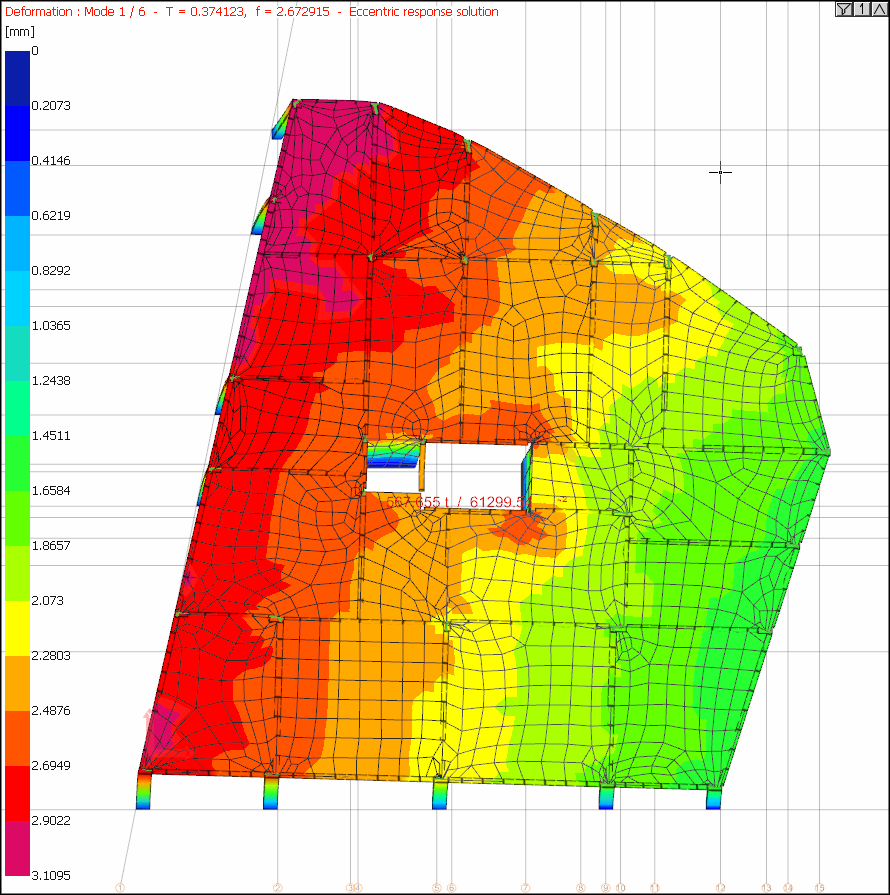The height and width of the screenshot is (895, 890).
Task: Select grid axis marker 2
Action: tap(278, 887)
